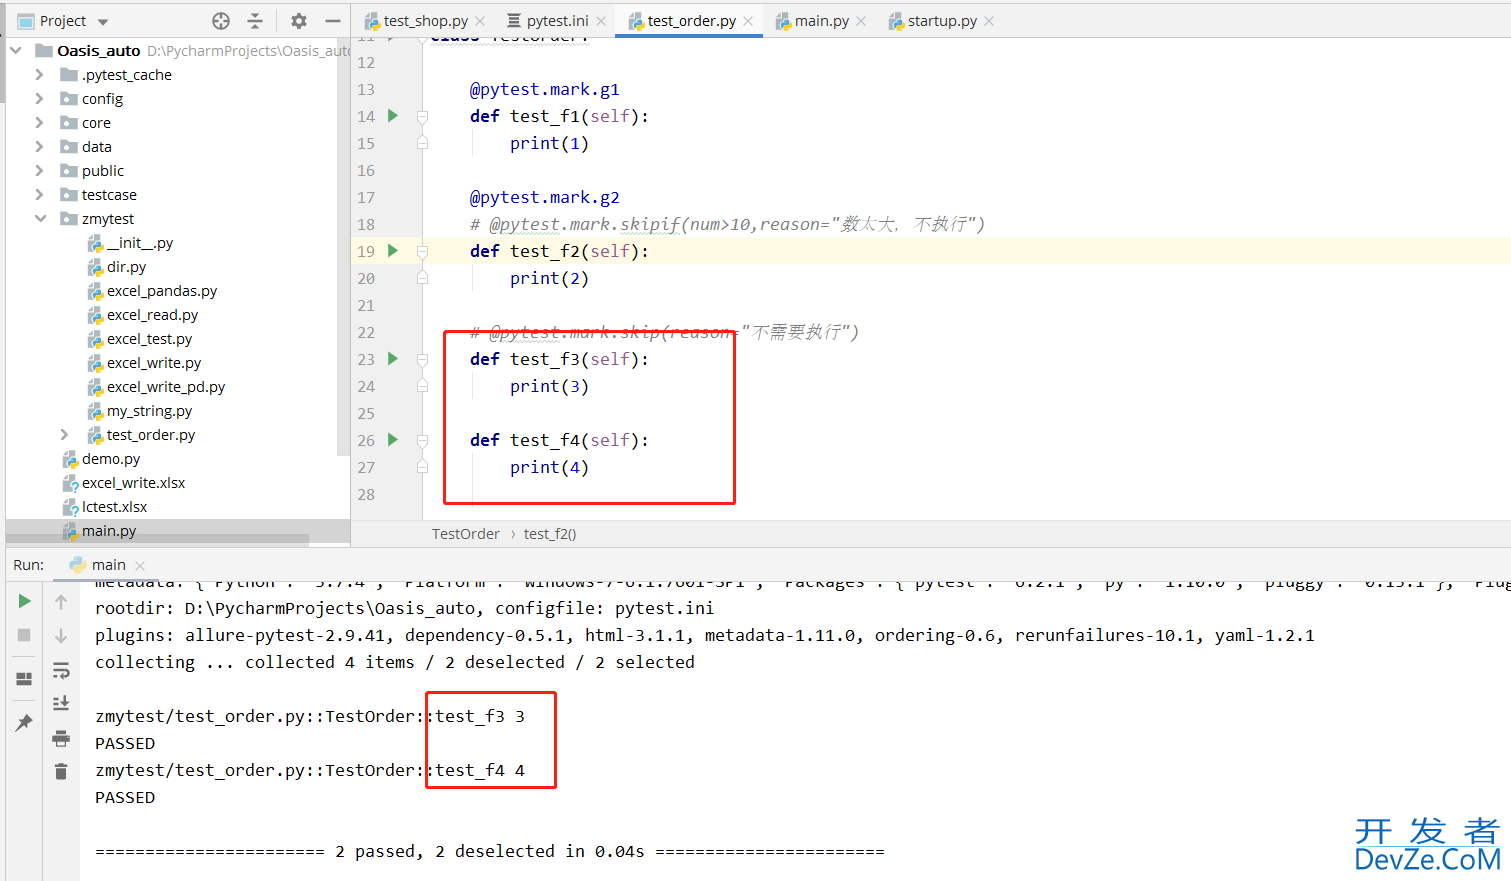Clear all console output trash icon

point(61,771)
